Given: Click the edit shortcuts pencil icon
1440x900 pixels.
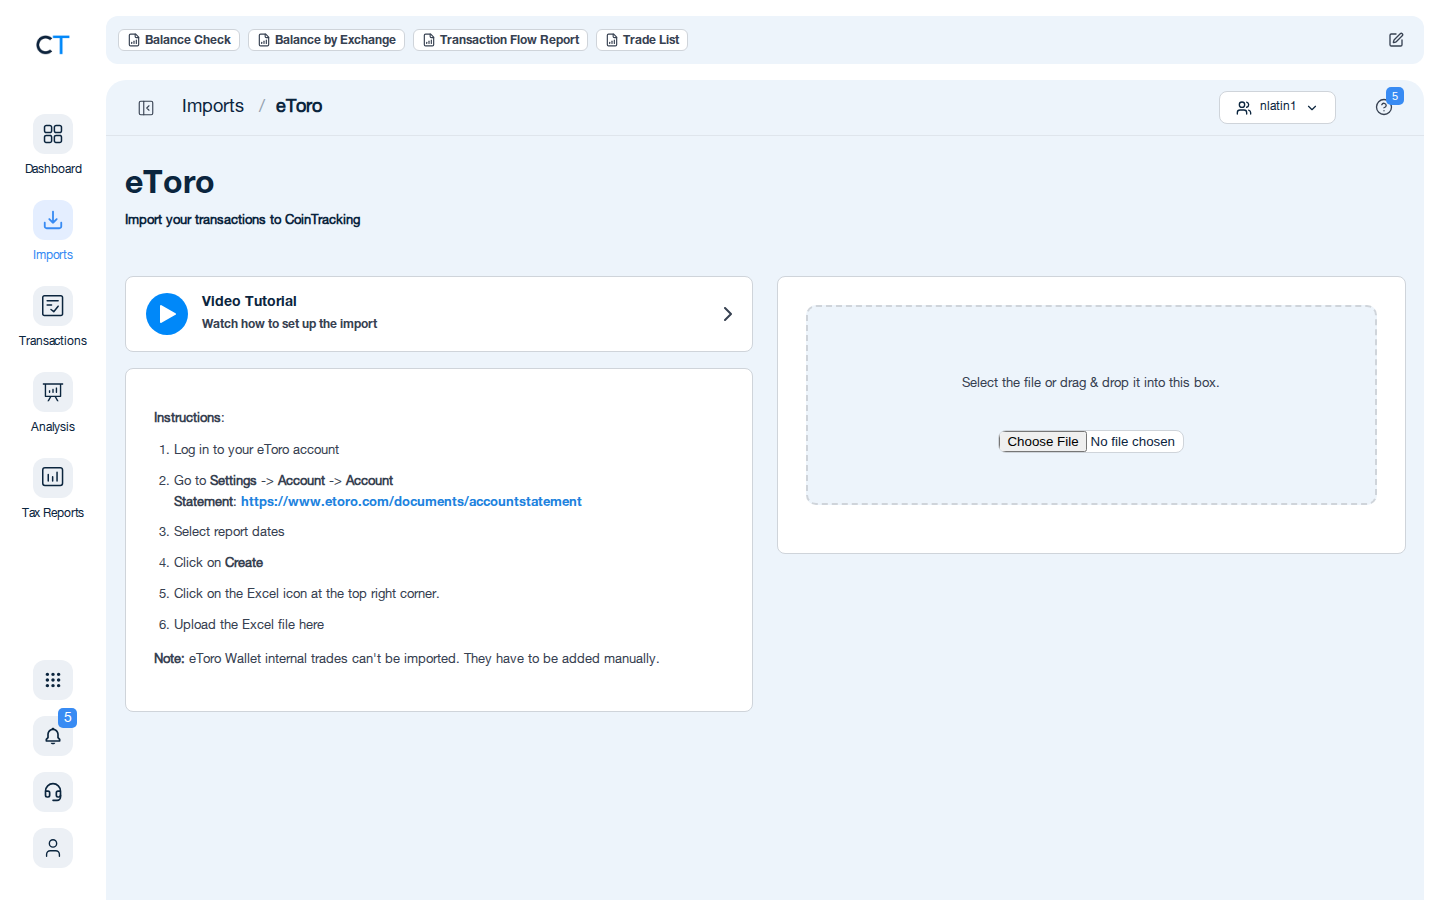Looking at the screenshot, I should click(1396, 40).
